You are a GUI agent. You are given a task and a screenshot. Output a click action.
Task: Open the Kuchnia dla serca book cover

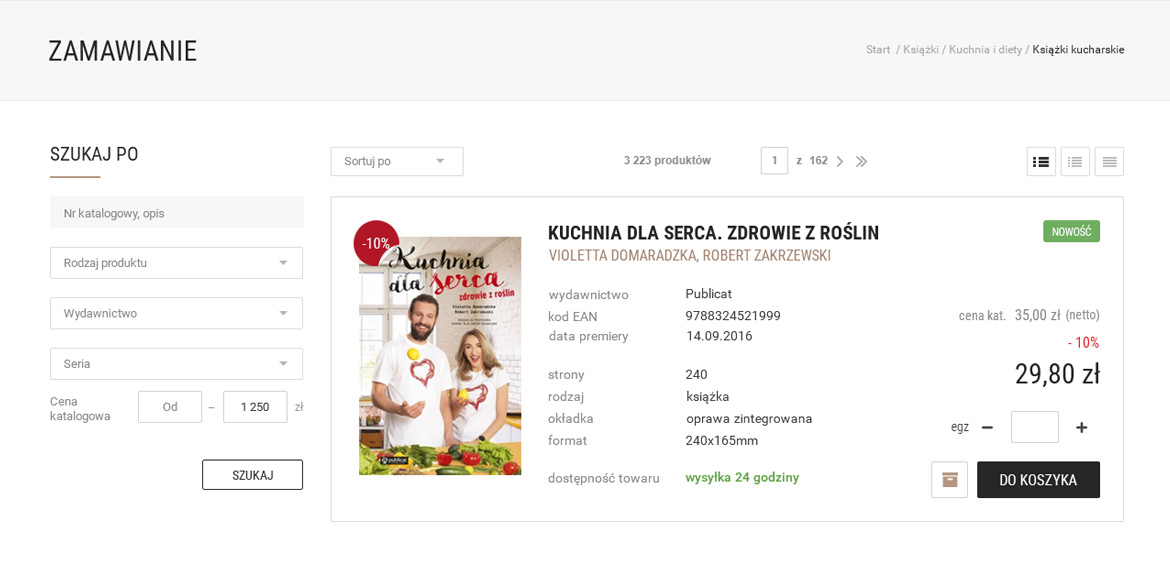[440, 356]
